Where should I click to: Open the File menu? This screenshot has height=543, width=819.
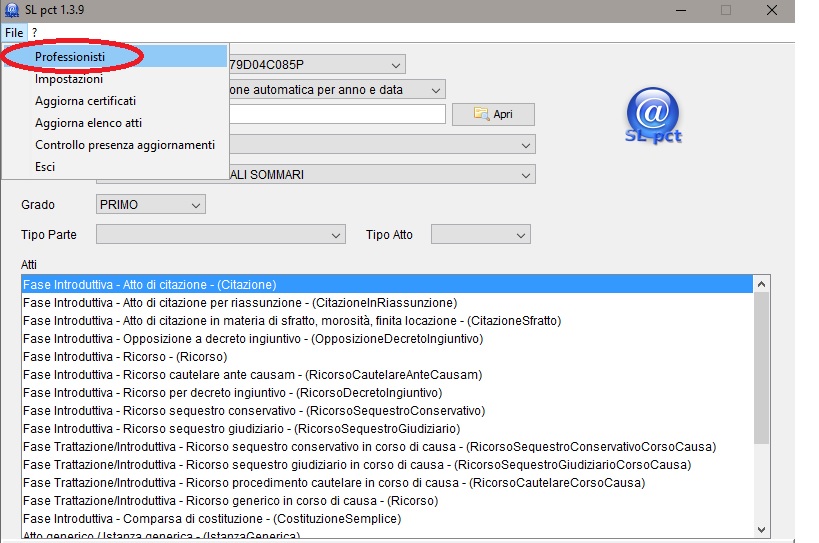point(13,33)
